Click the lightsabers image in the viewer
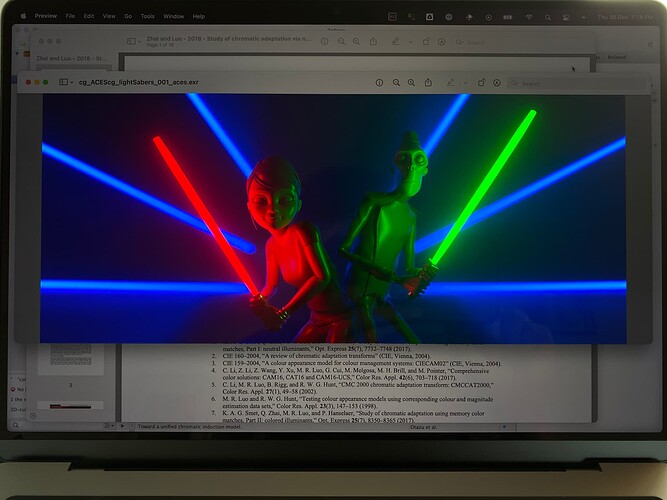667x500 pixels. tap(333, 218)
